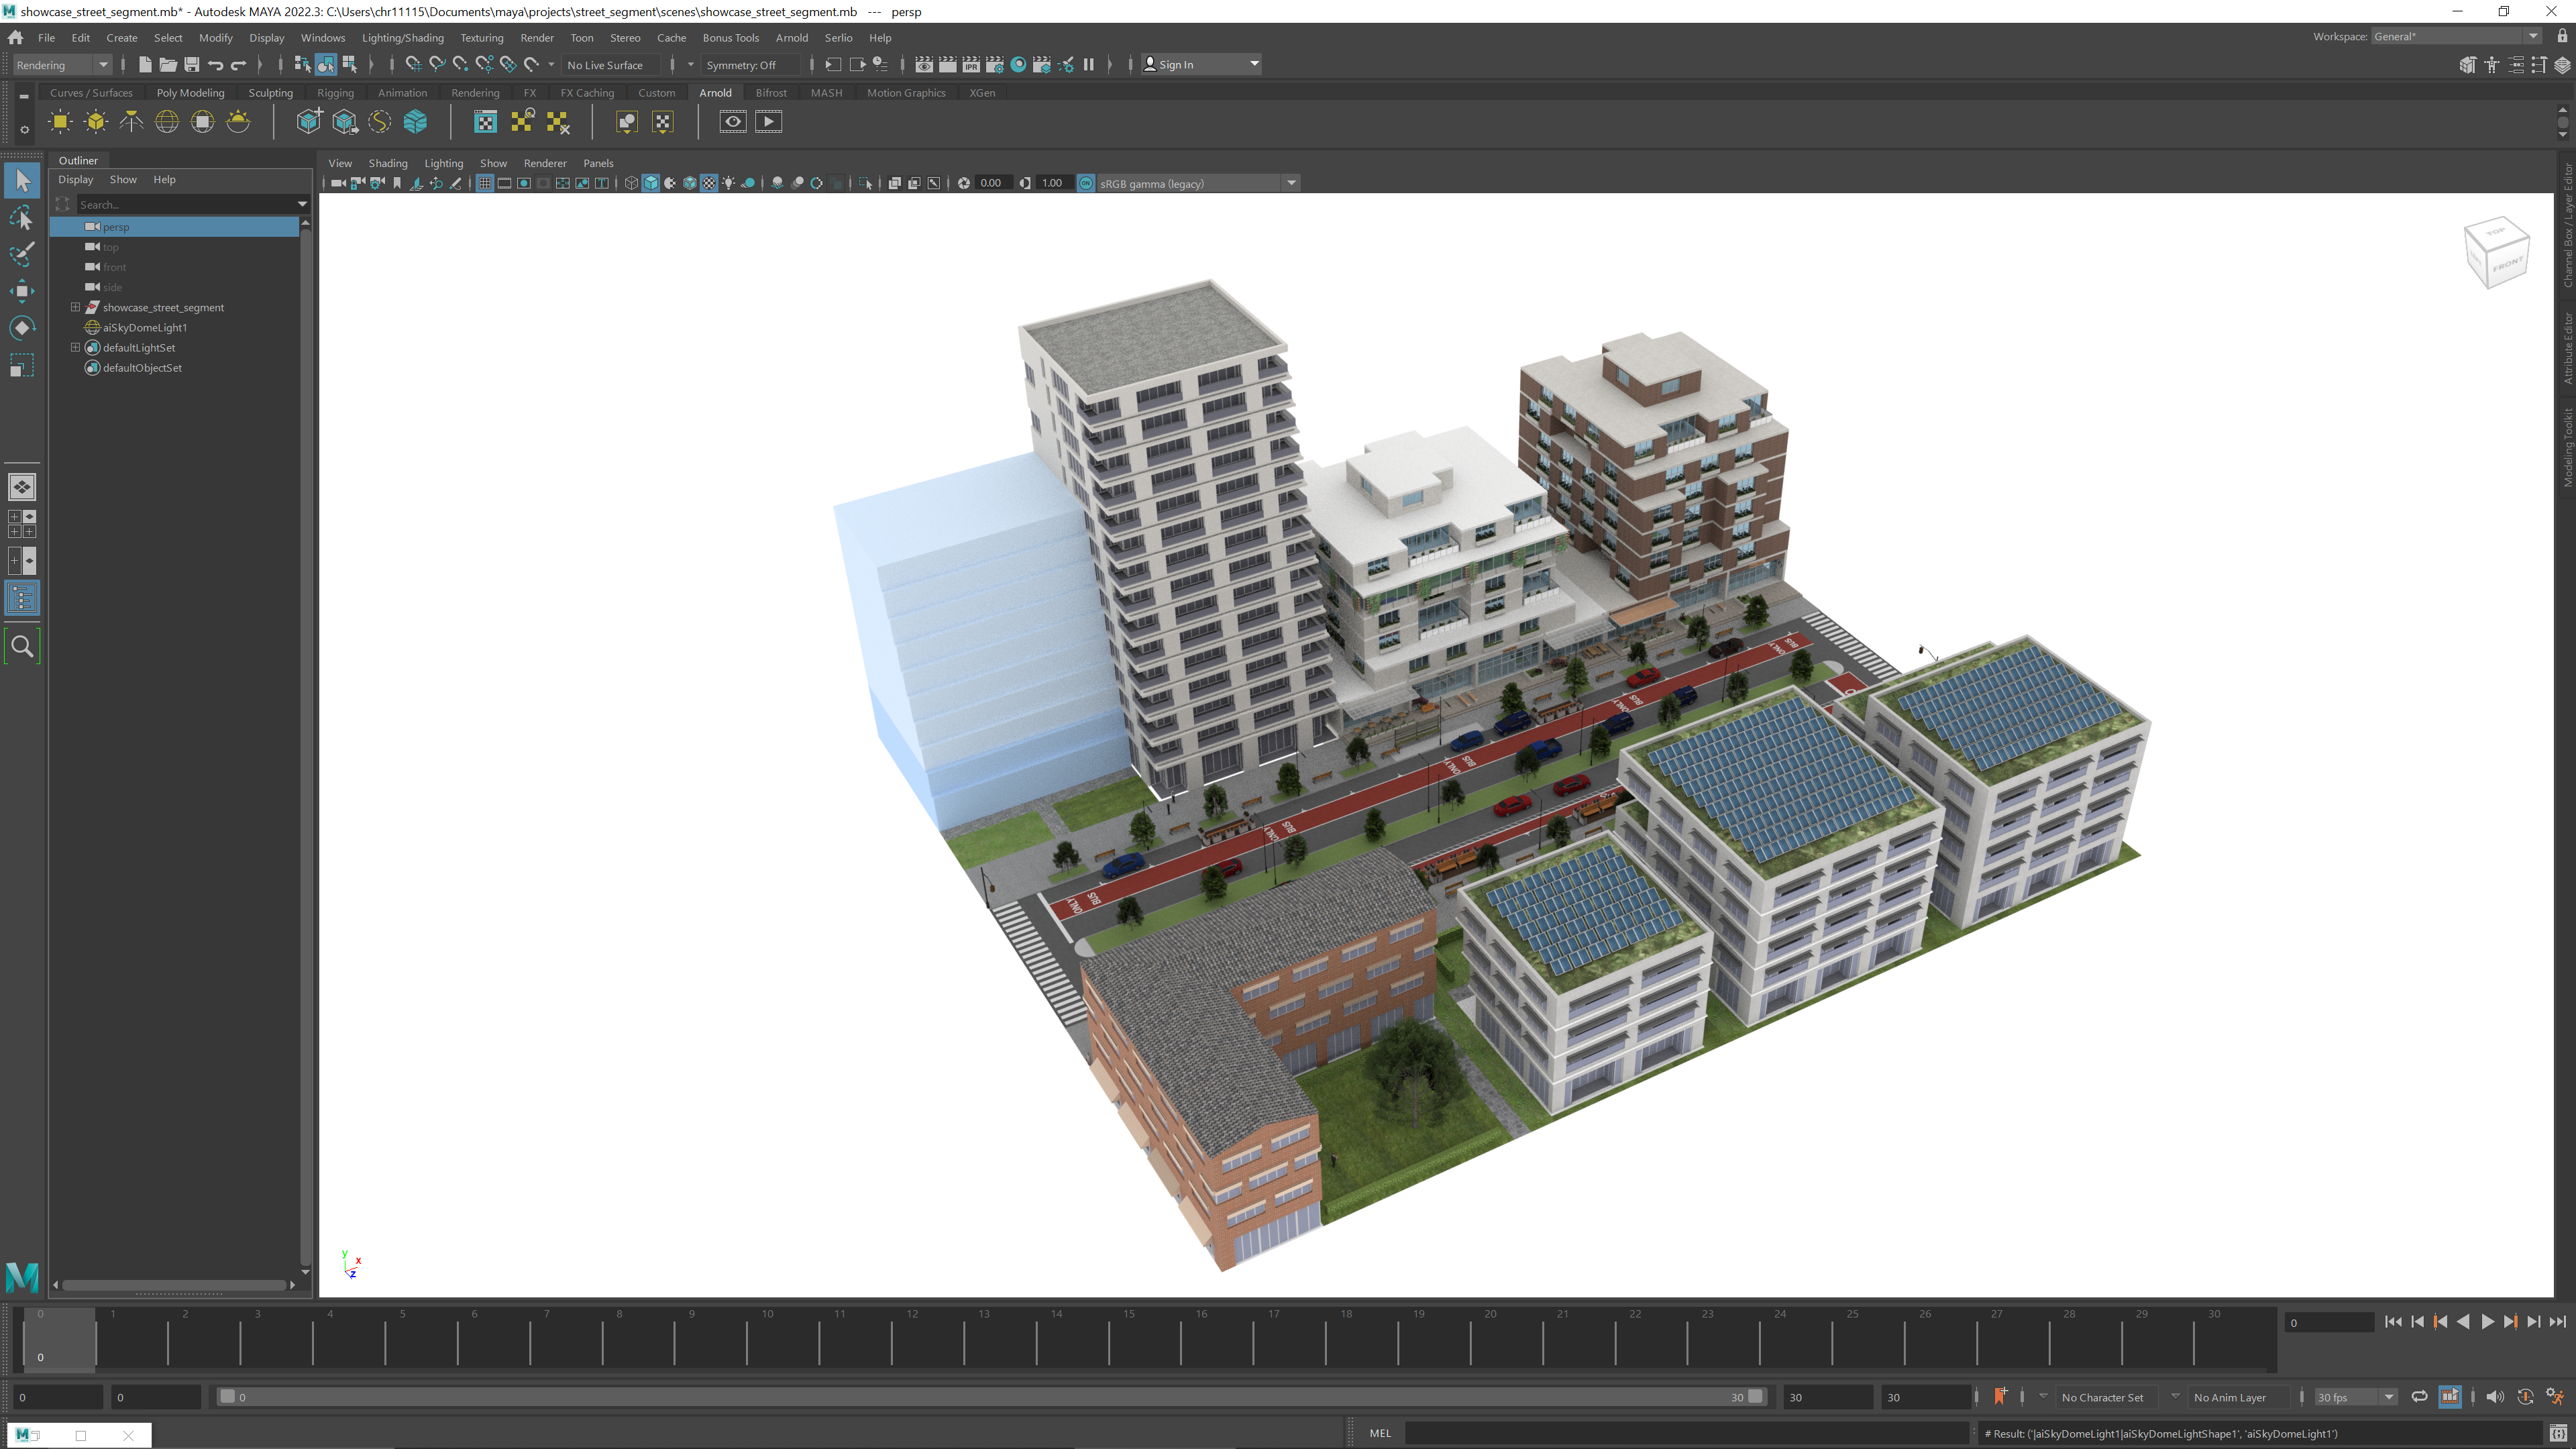Click the Save Scene disk icon

(x=191, y=65)
